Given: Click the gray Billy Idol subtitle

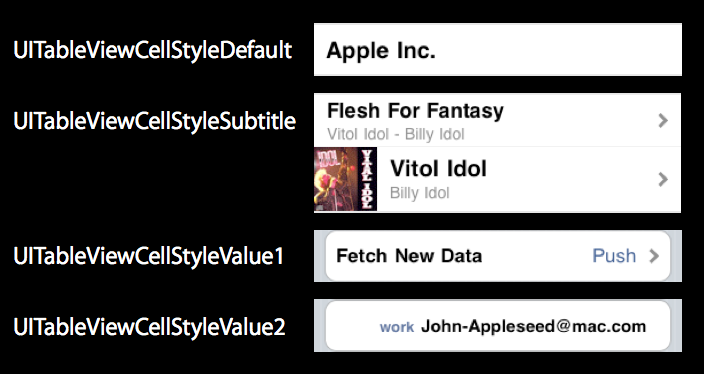Looking at the screenshot, I should point(419,193).
